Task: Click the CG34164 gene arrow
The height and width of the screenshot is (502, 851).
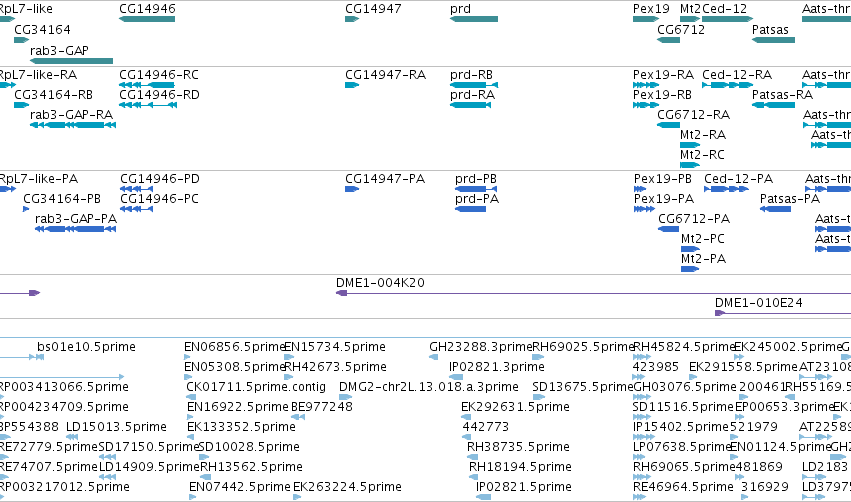Action: (x=22, y=40)
